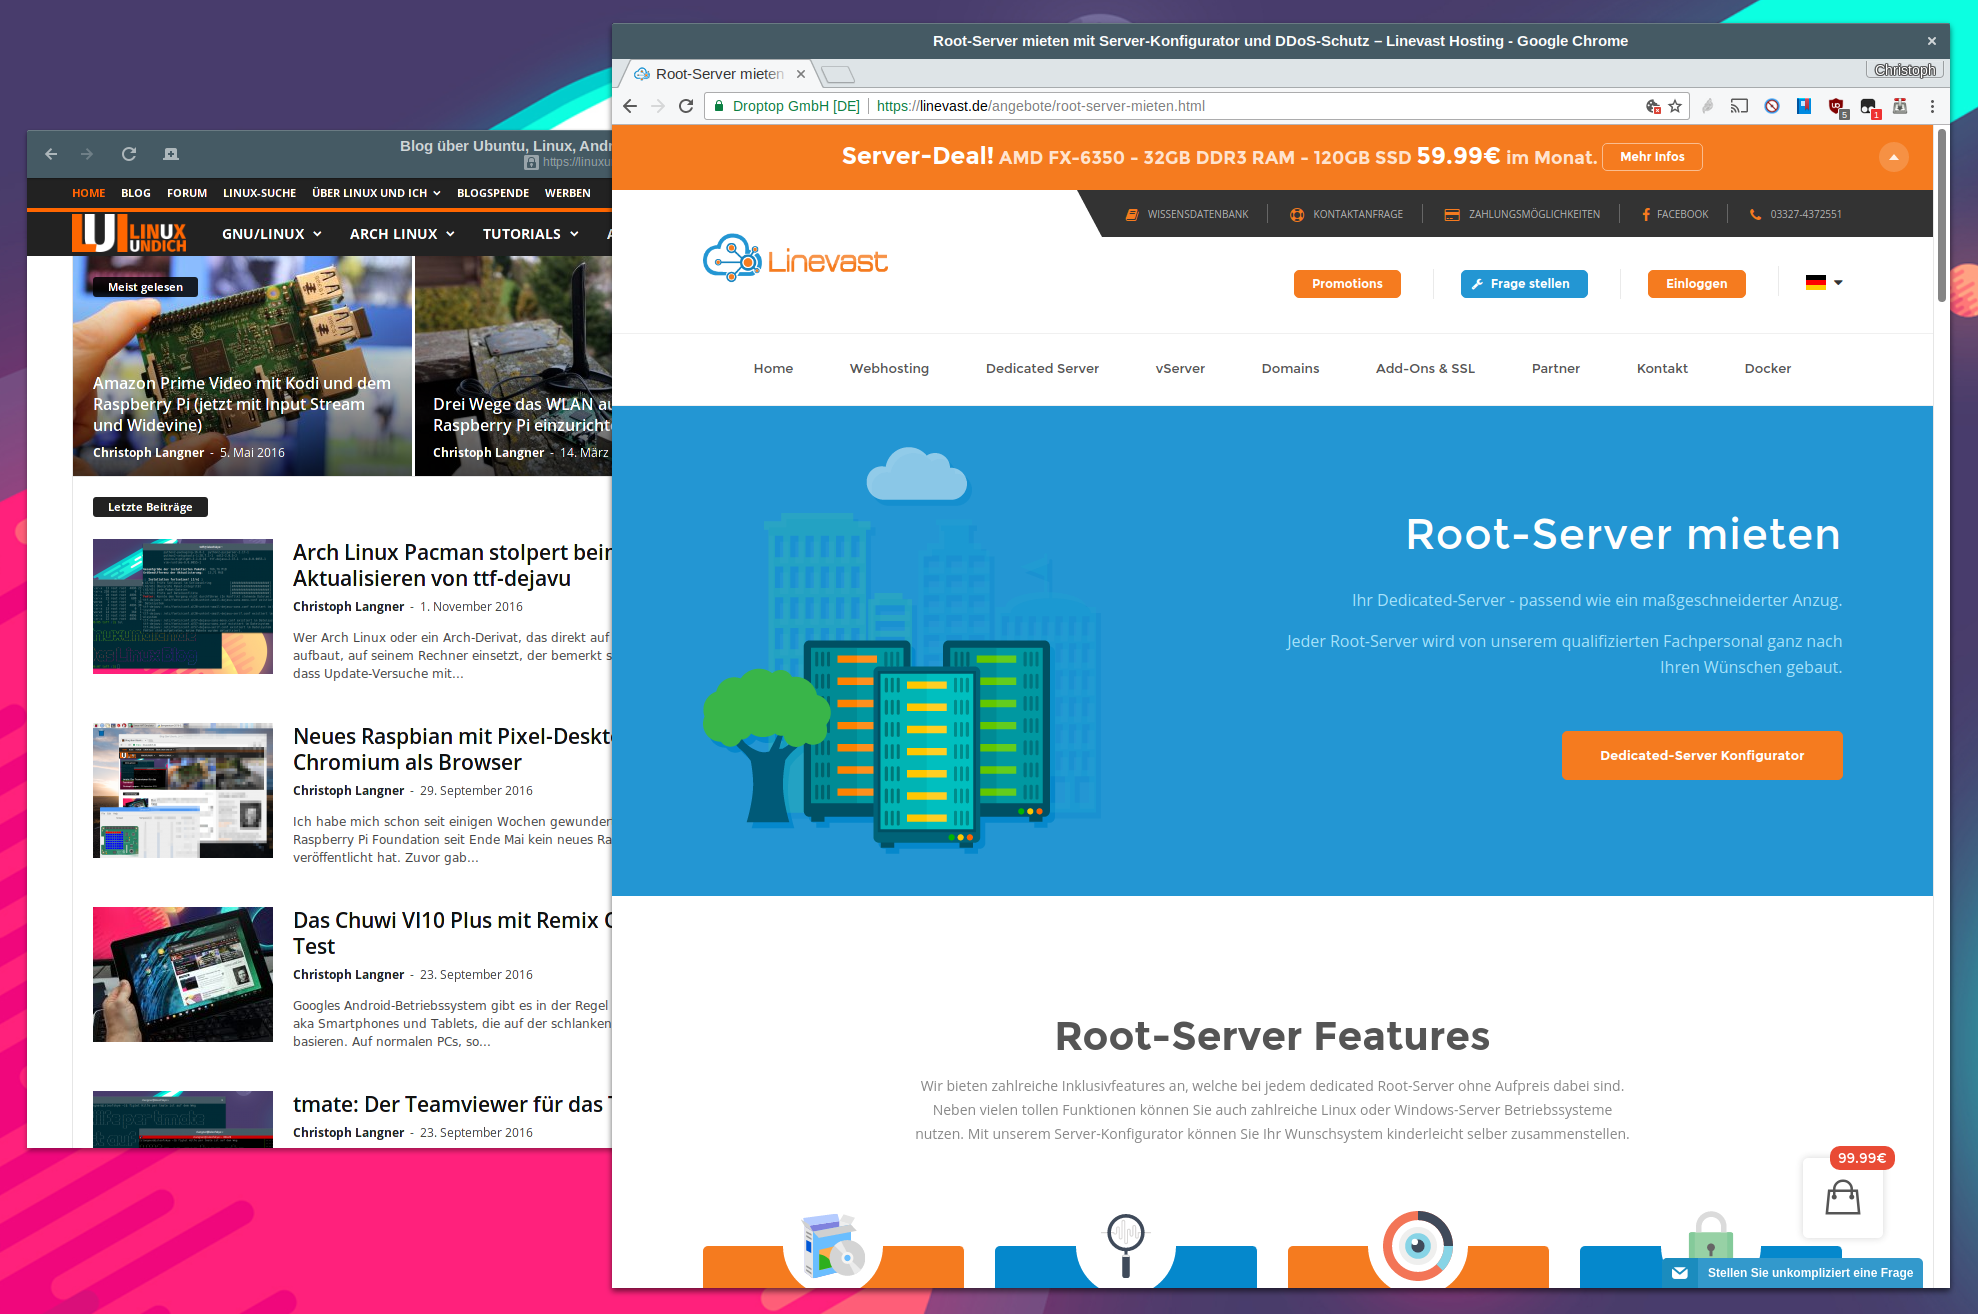Click Dedicated-Server Konfigurator button

(x=1702, y=755)
